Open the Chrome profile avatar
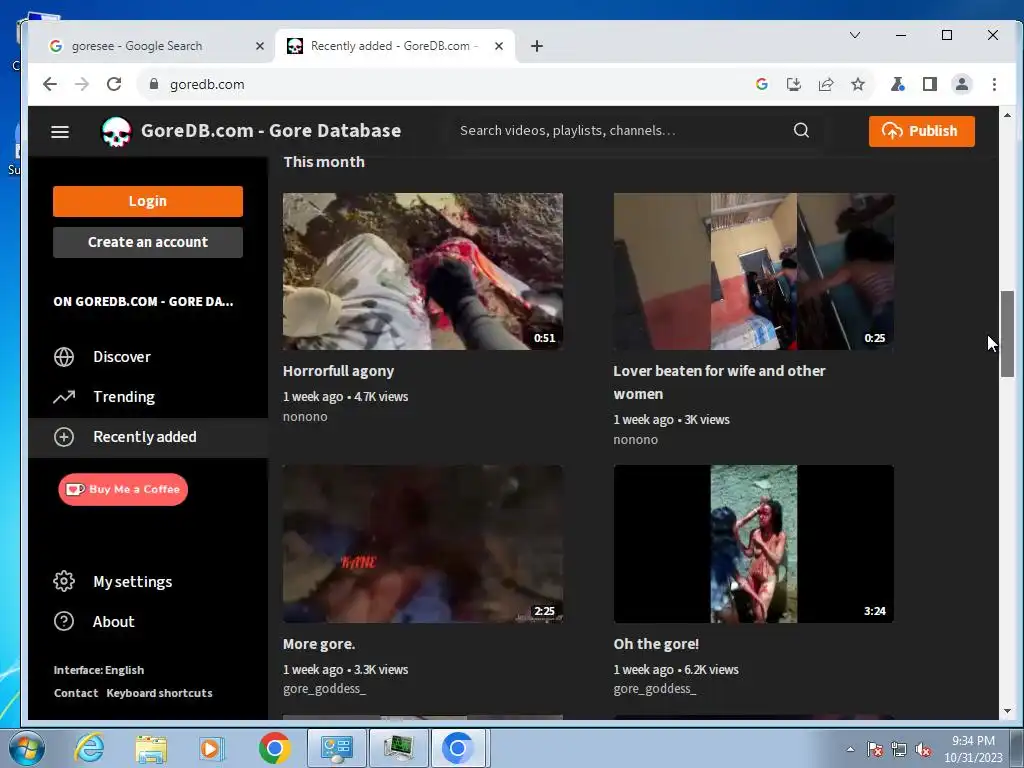Image resolution: width=1024 pixels, height=768 pixels. (x=961, y=84)
